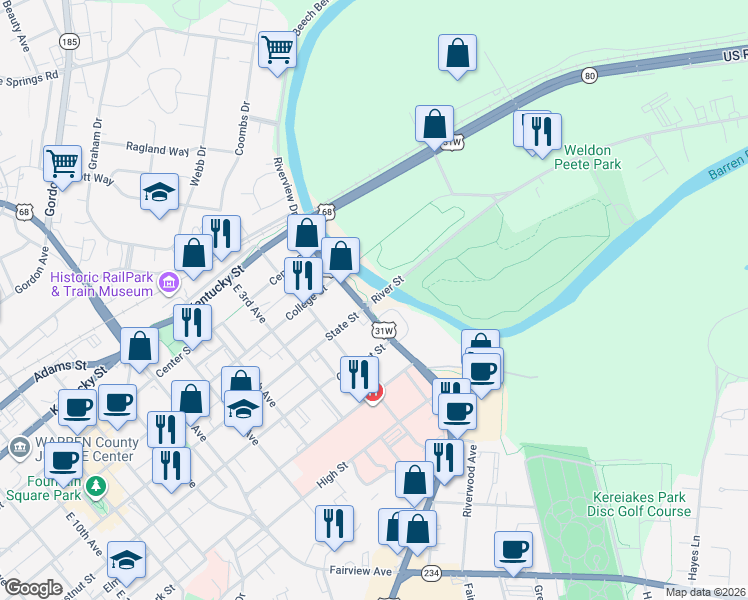748x600 pixels.
Task: Click the shopping bag marker beside High St
Action: pyautogui.click(x=415, y=480)
